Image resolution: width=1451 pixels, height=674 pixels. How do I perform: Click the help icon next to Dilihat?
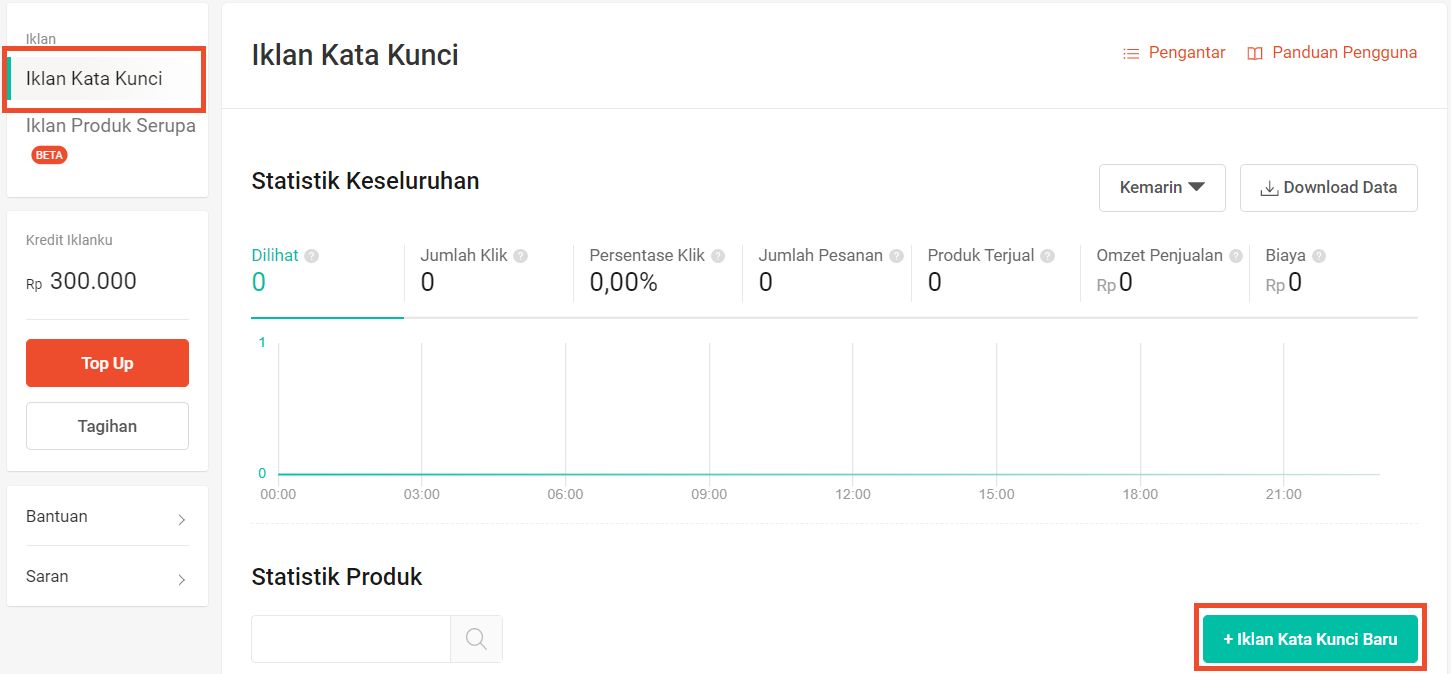click(x=312, y=256)
